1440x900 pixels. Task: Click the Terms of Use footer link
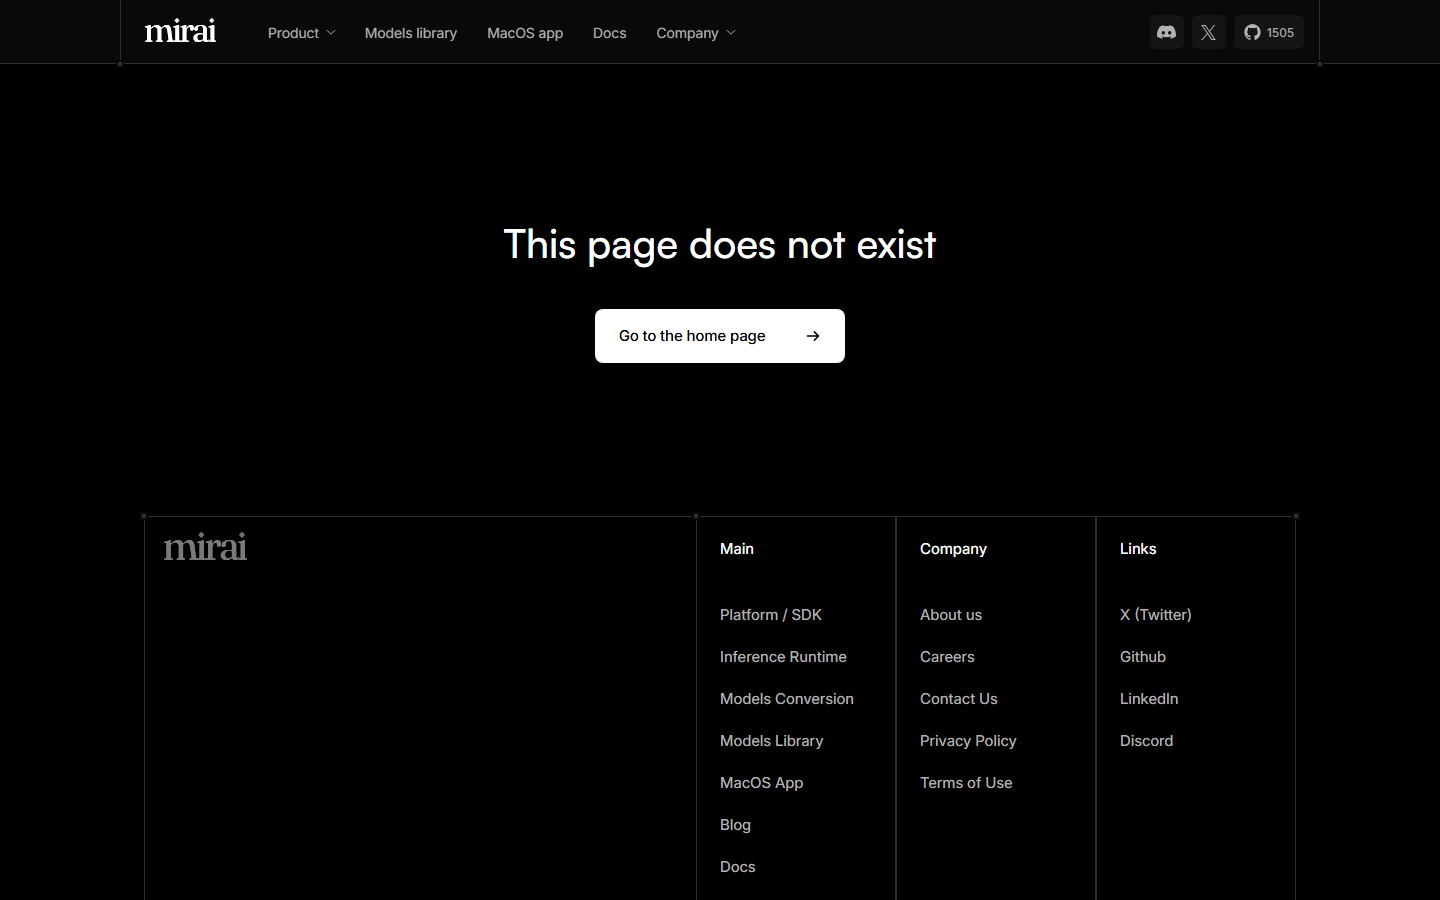point(965,783)
